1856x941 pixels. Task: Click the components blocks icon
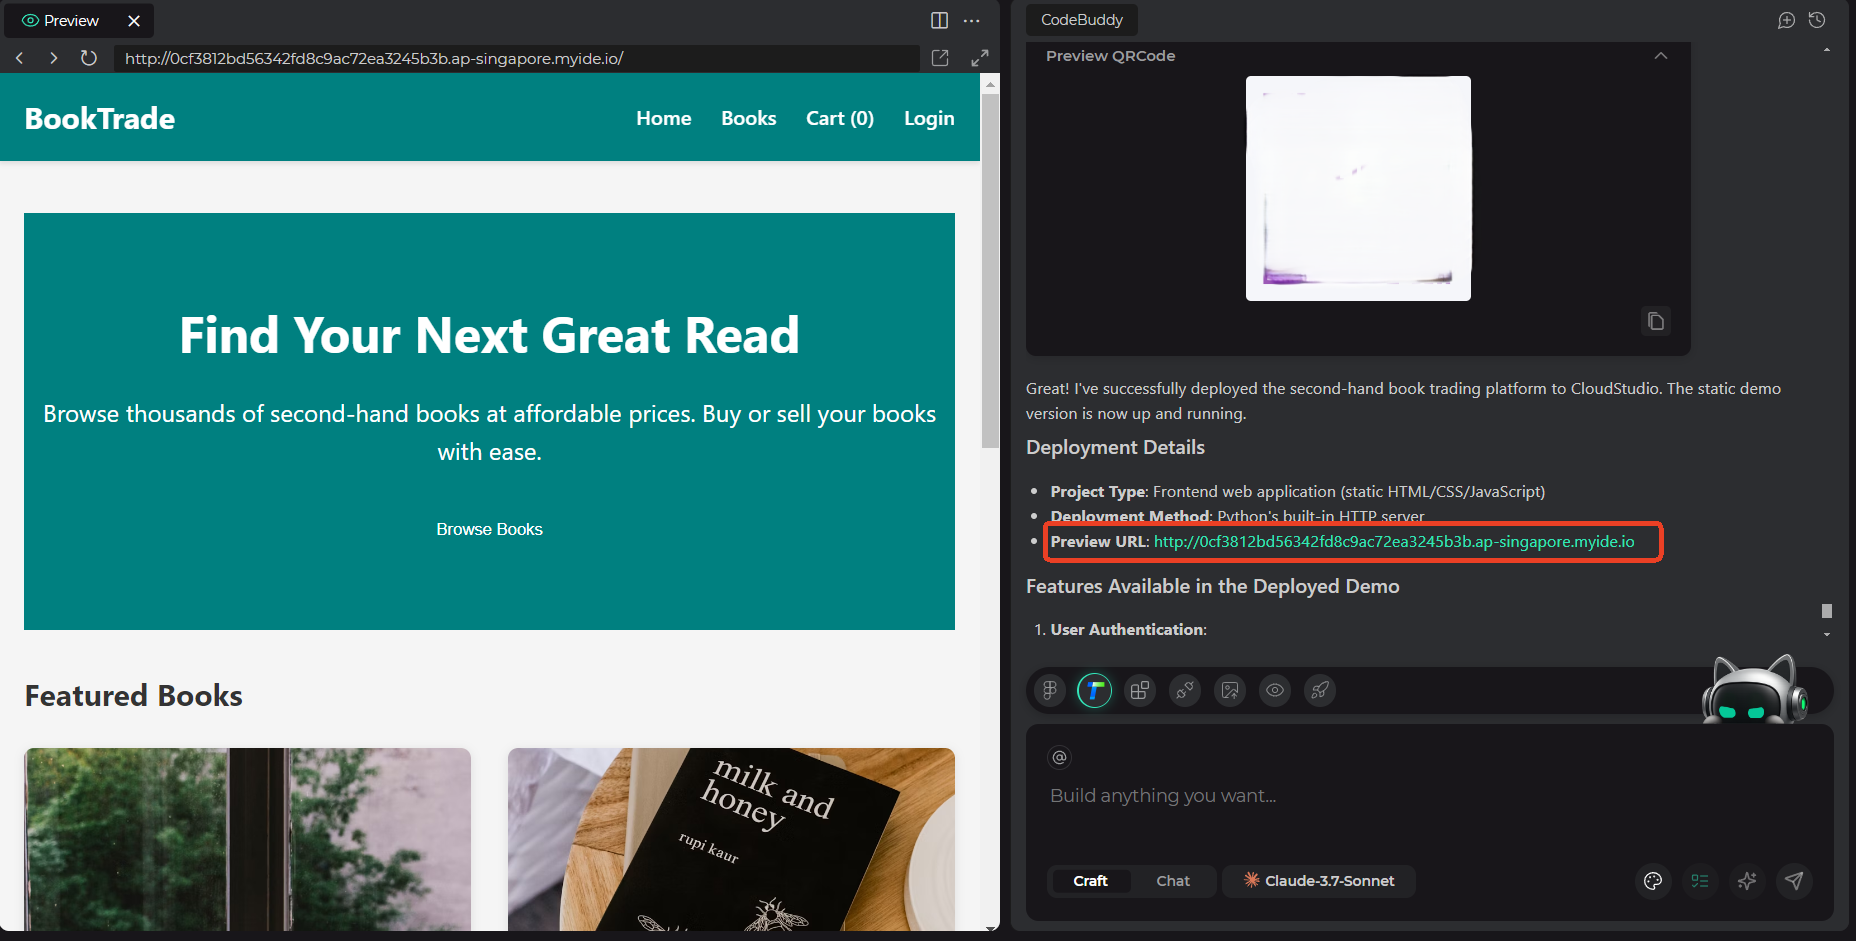click(1140, 690)
